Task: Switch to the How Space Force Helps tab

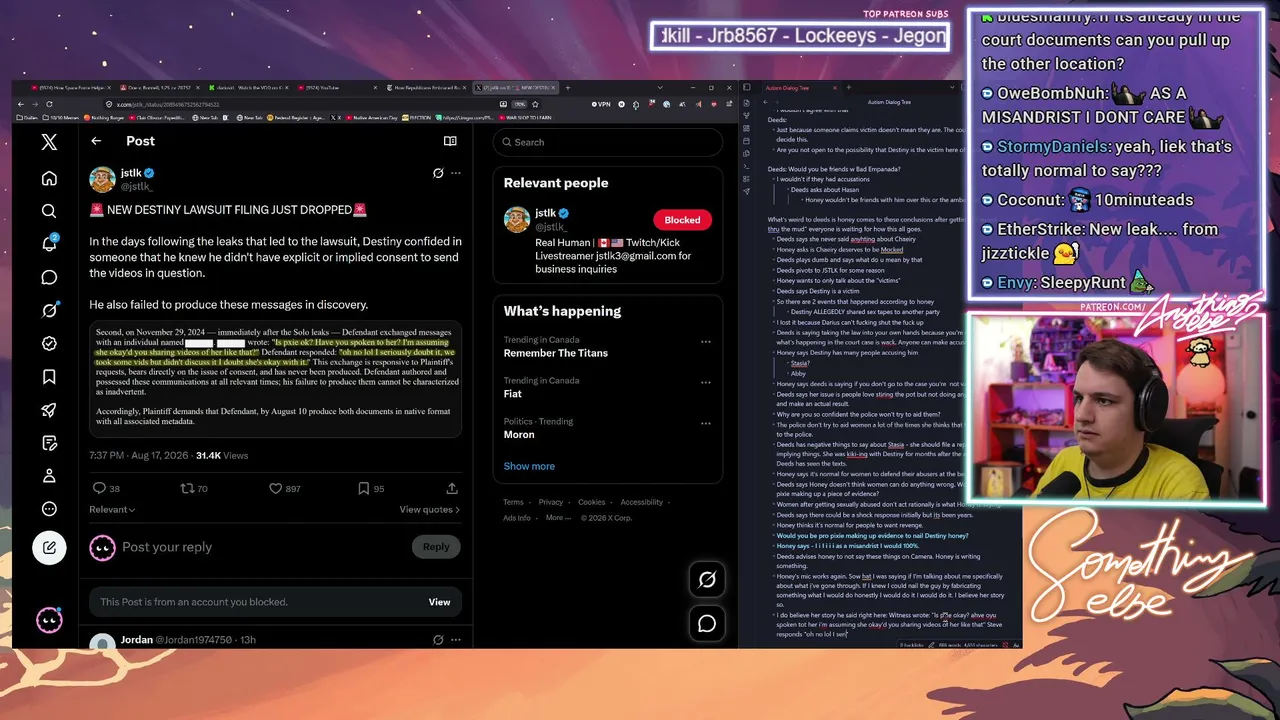Action: coord(71,88)
